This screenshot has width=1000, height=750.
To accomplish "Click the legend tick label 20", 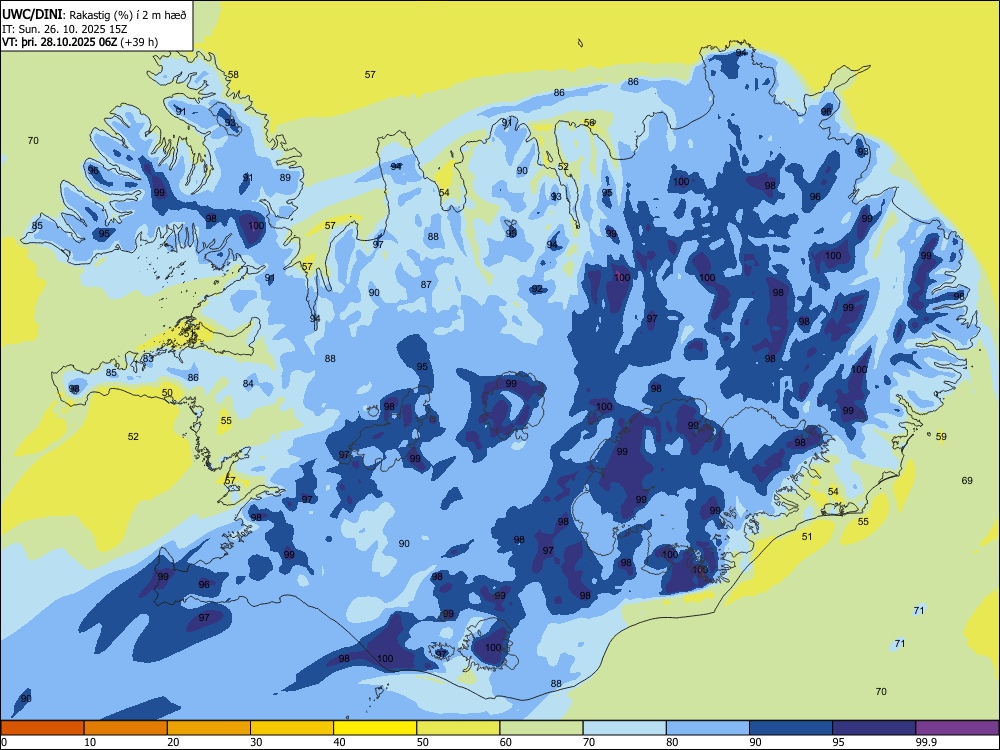I will click(173, 742).
